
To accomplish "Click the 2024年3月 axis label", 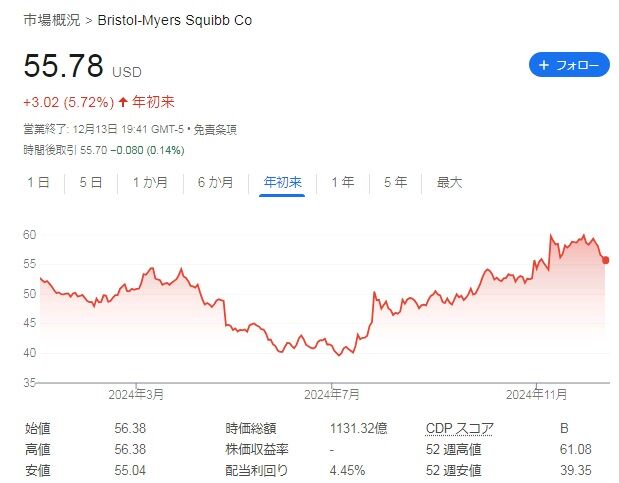I will pyautogui.click(x=136, y=395).
